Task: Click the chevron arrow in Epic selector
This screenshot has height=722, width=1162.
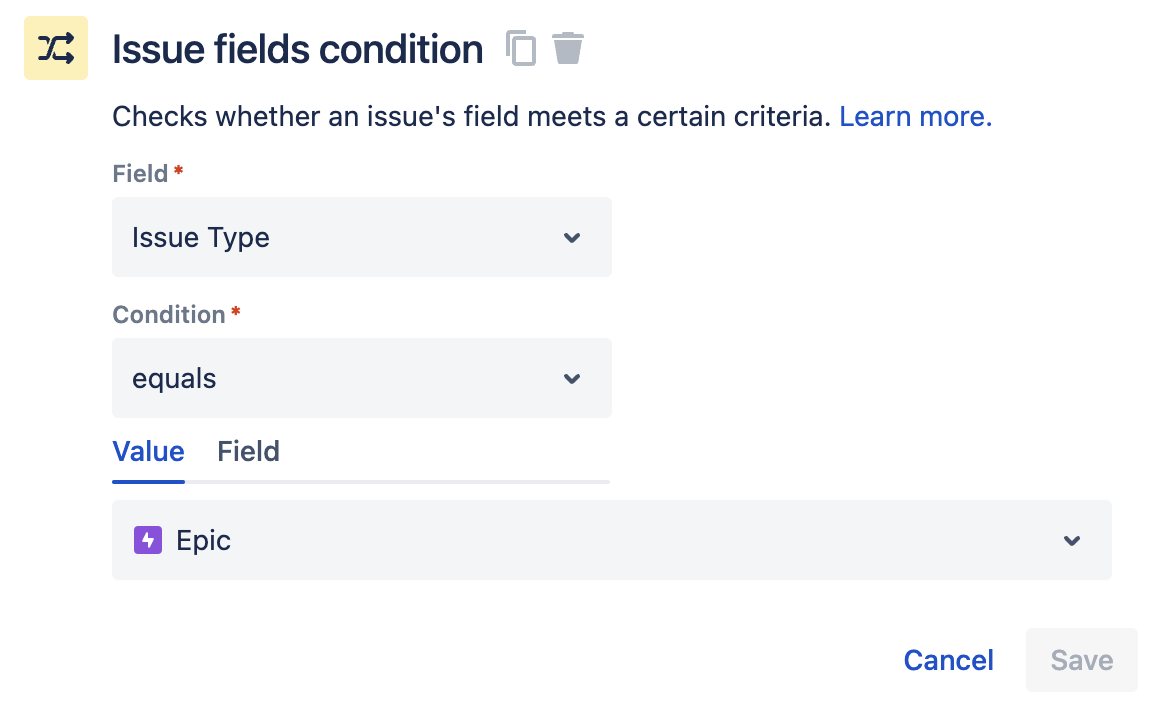Action: (x=1072, y=541)
